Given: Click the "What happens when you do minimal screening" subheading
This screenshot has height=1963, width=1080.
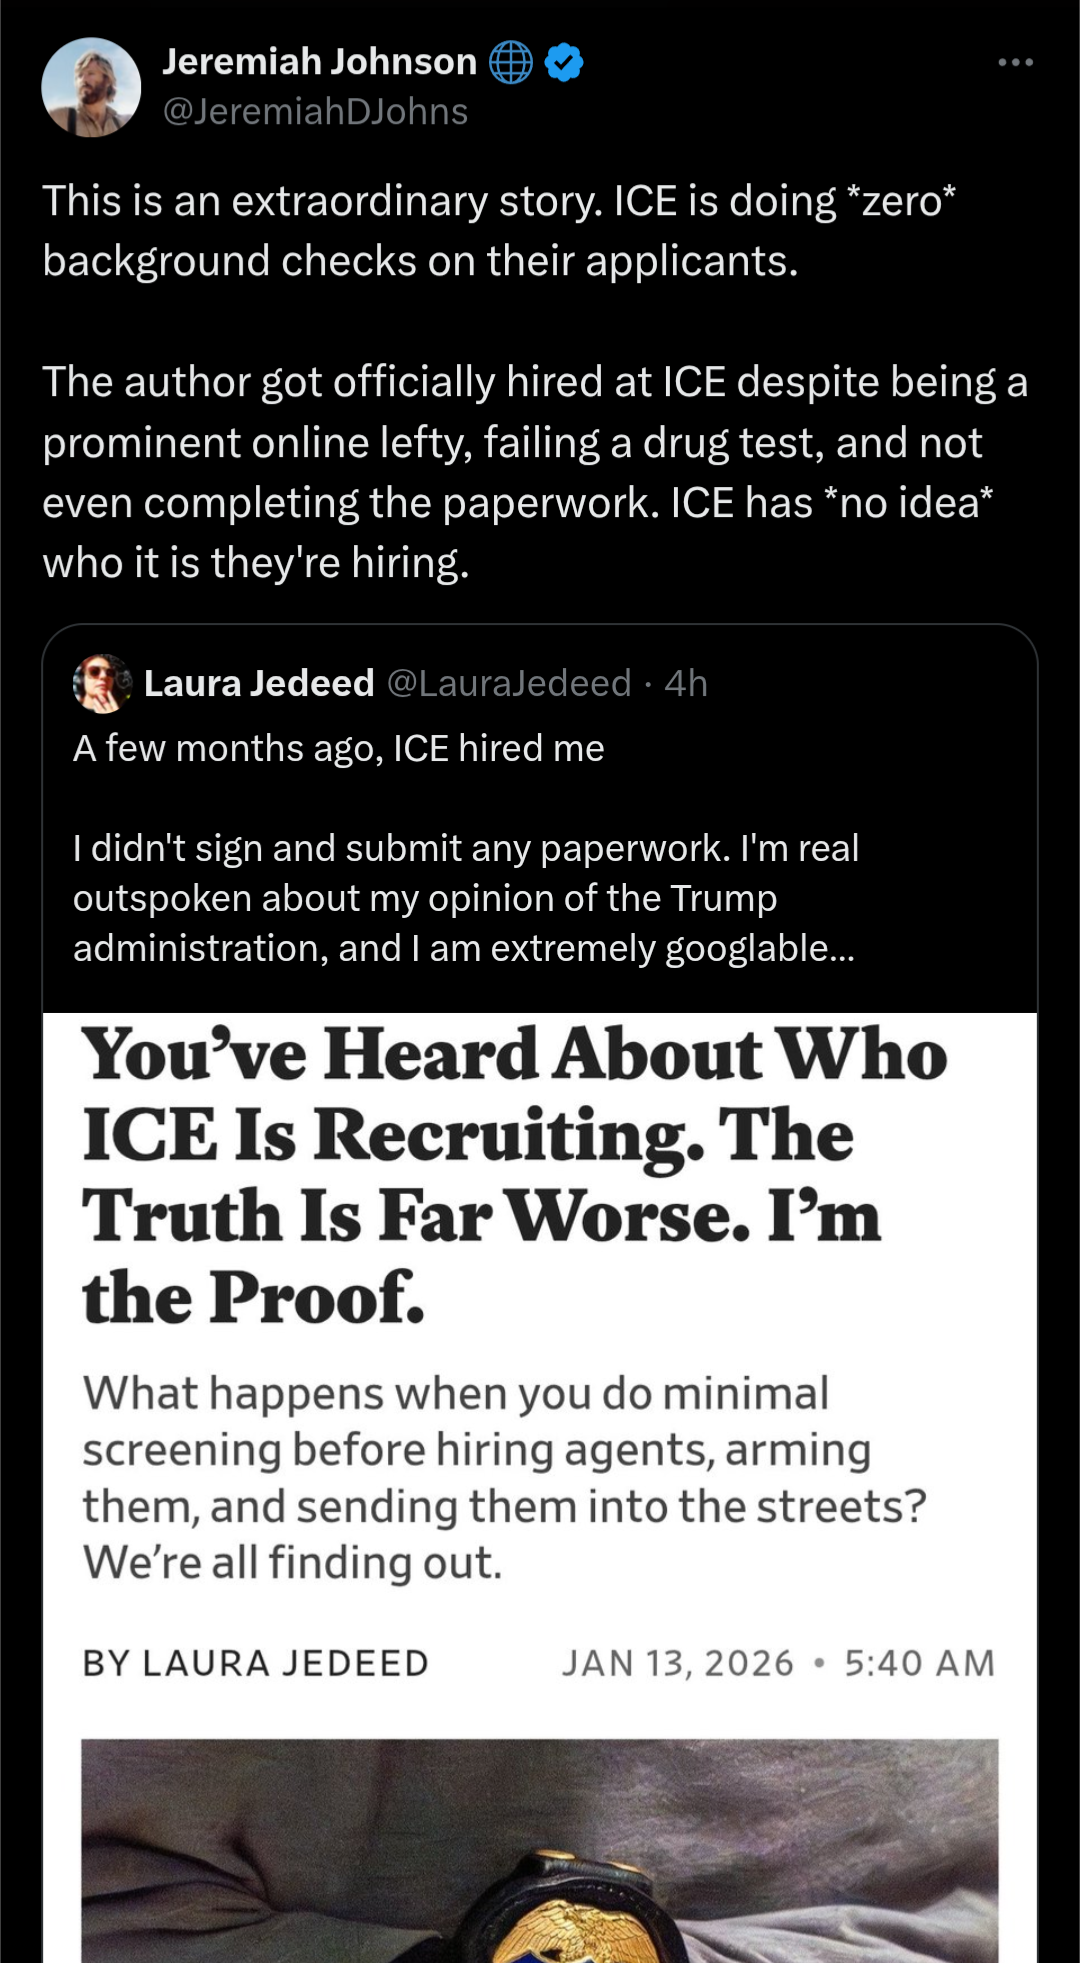Looking at the screenshot, I should pos(504,1477).
